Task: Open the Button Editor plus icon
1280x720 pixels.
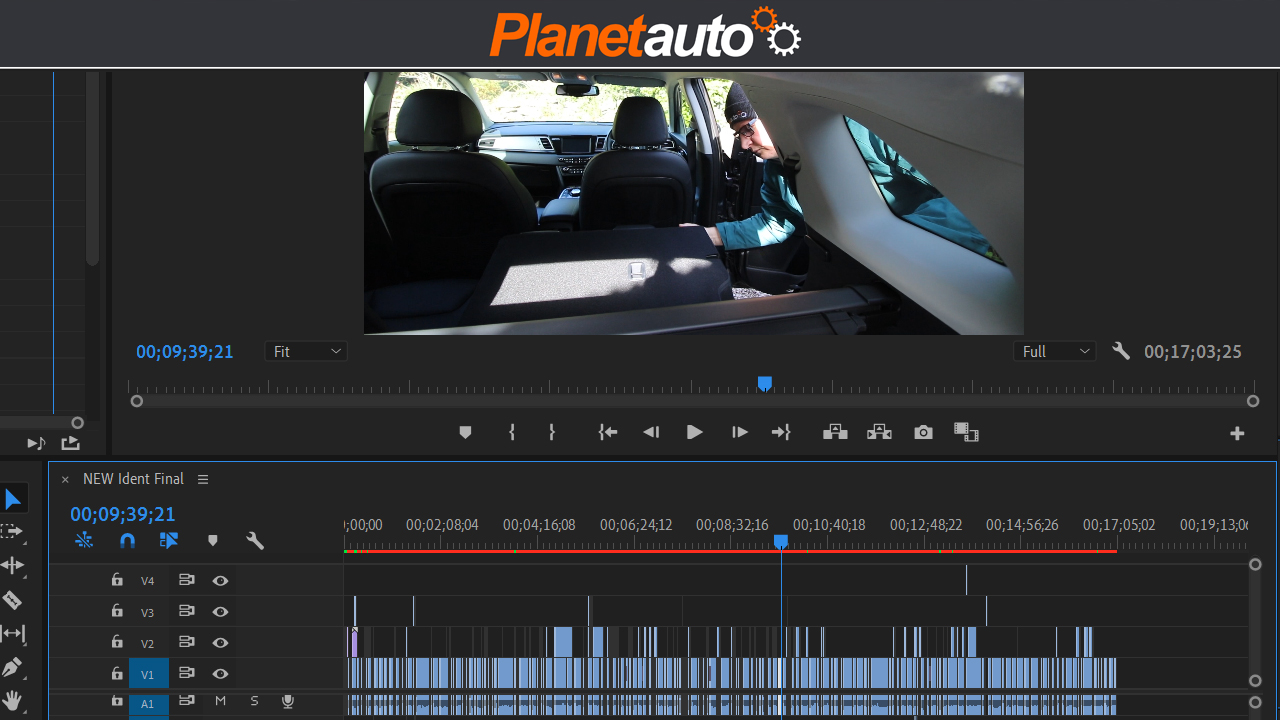Action: coord(1237,433)
